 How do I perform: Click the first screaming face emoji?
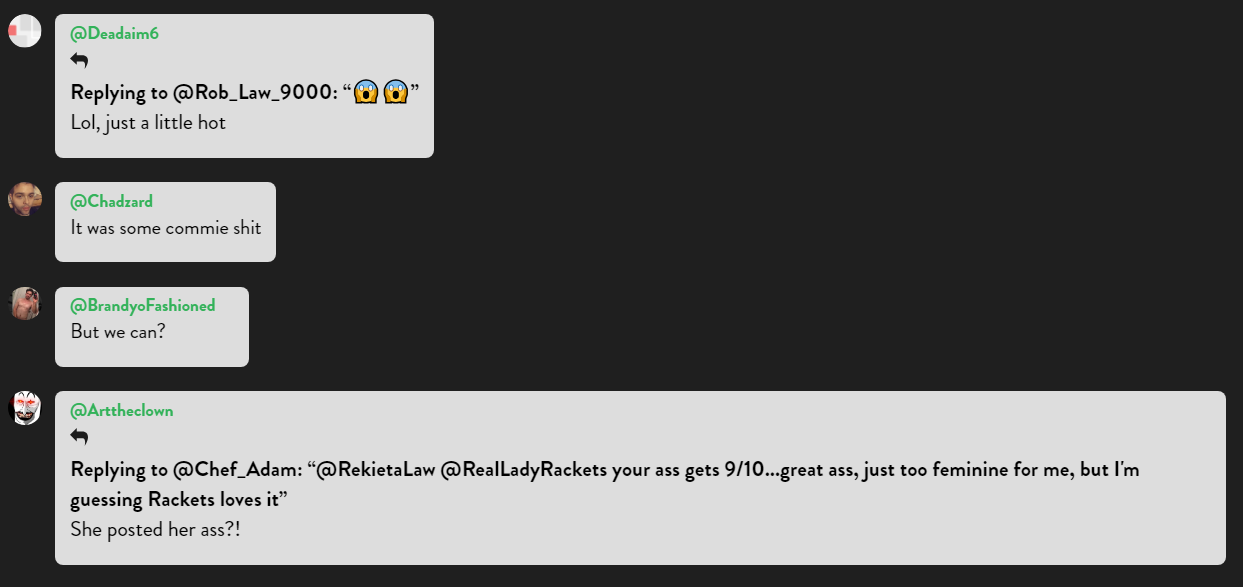[x=365, y=93]
